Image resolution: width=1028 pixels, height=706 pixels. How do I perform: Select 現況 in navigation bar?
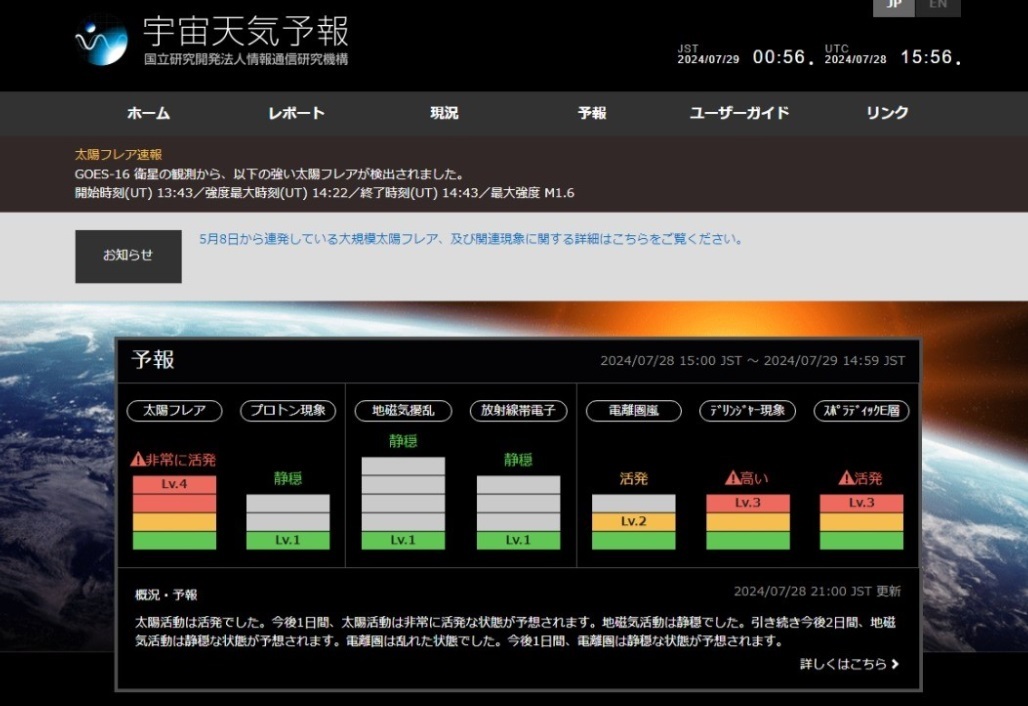coord(444,113)
